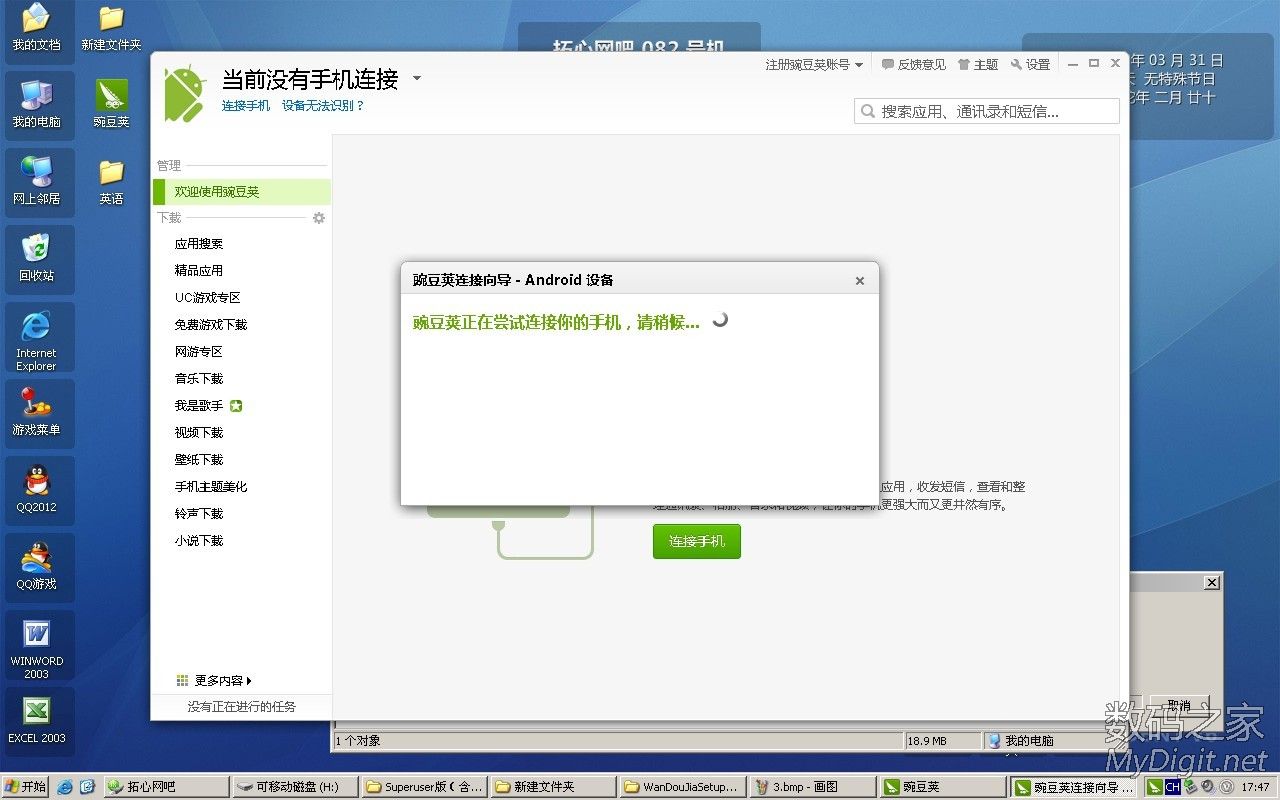The image size is (1280, 800).
Task: Open 我的文档 desktop icon
Action: click(36, 28)
